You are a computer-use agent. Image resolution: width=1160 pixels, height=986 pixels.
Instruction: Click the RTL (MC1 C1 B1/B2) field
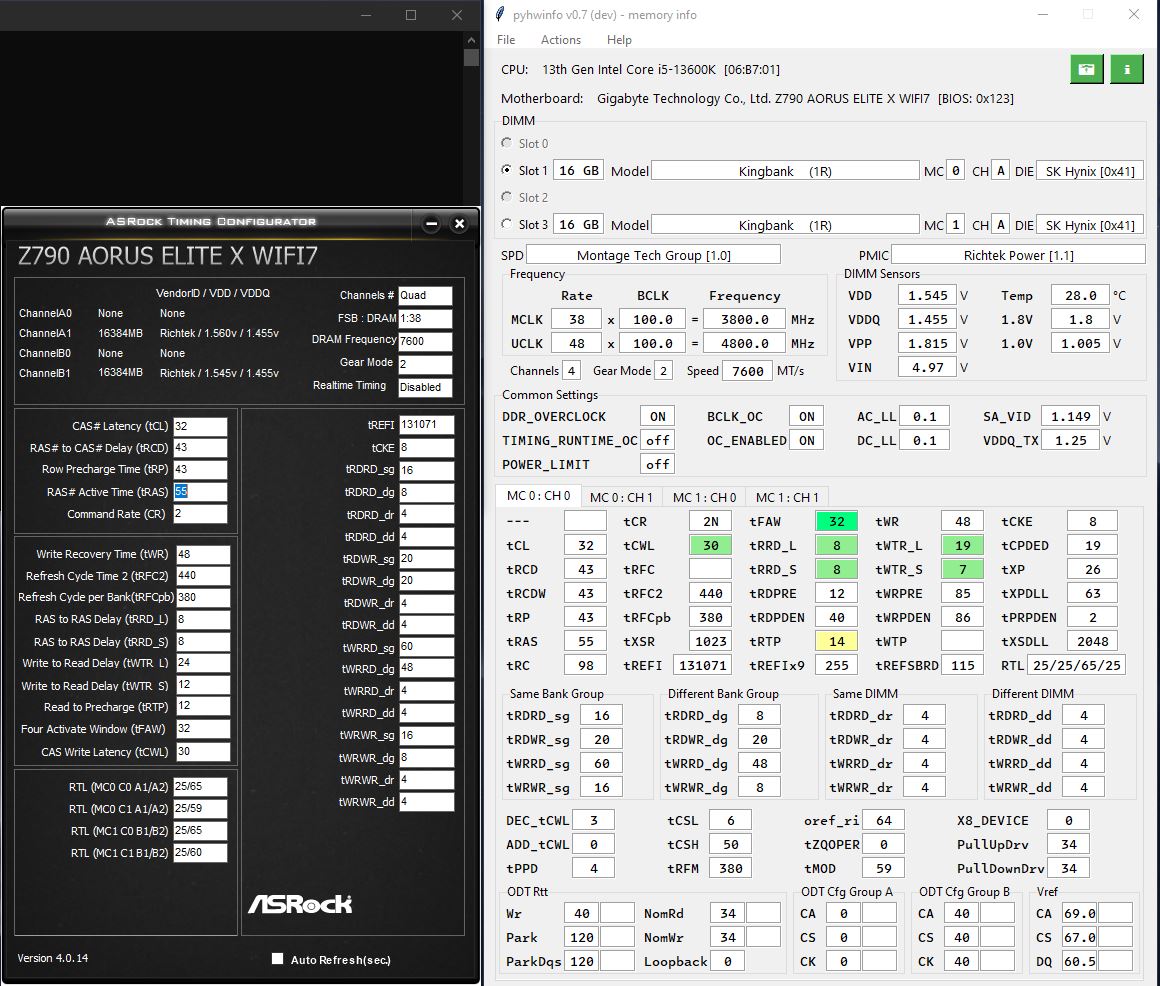point(200,852)
